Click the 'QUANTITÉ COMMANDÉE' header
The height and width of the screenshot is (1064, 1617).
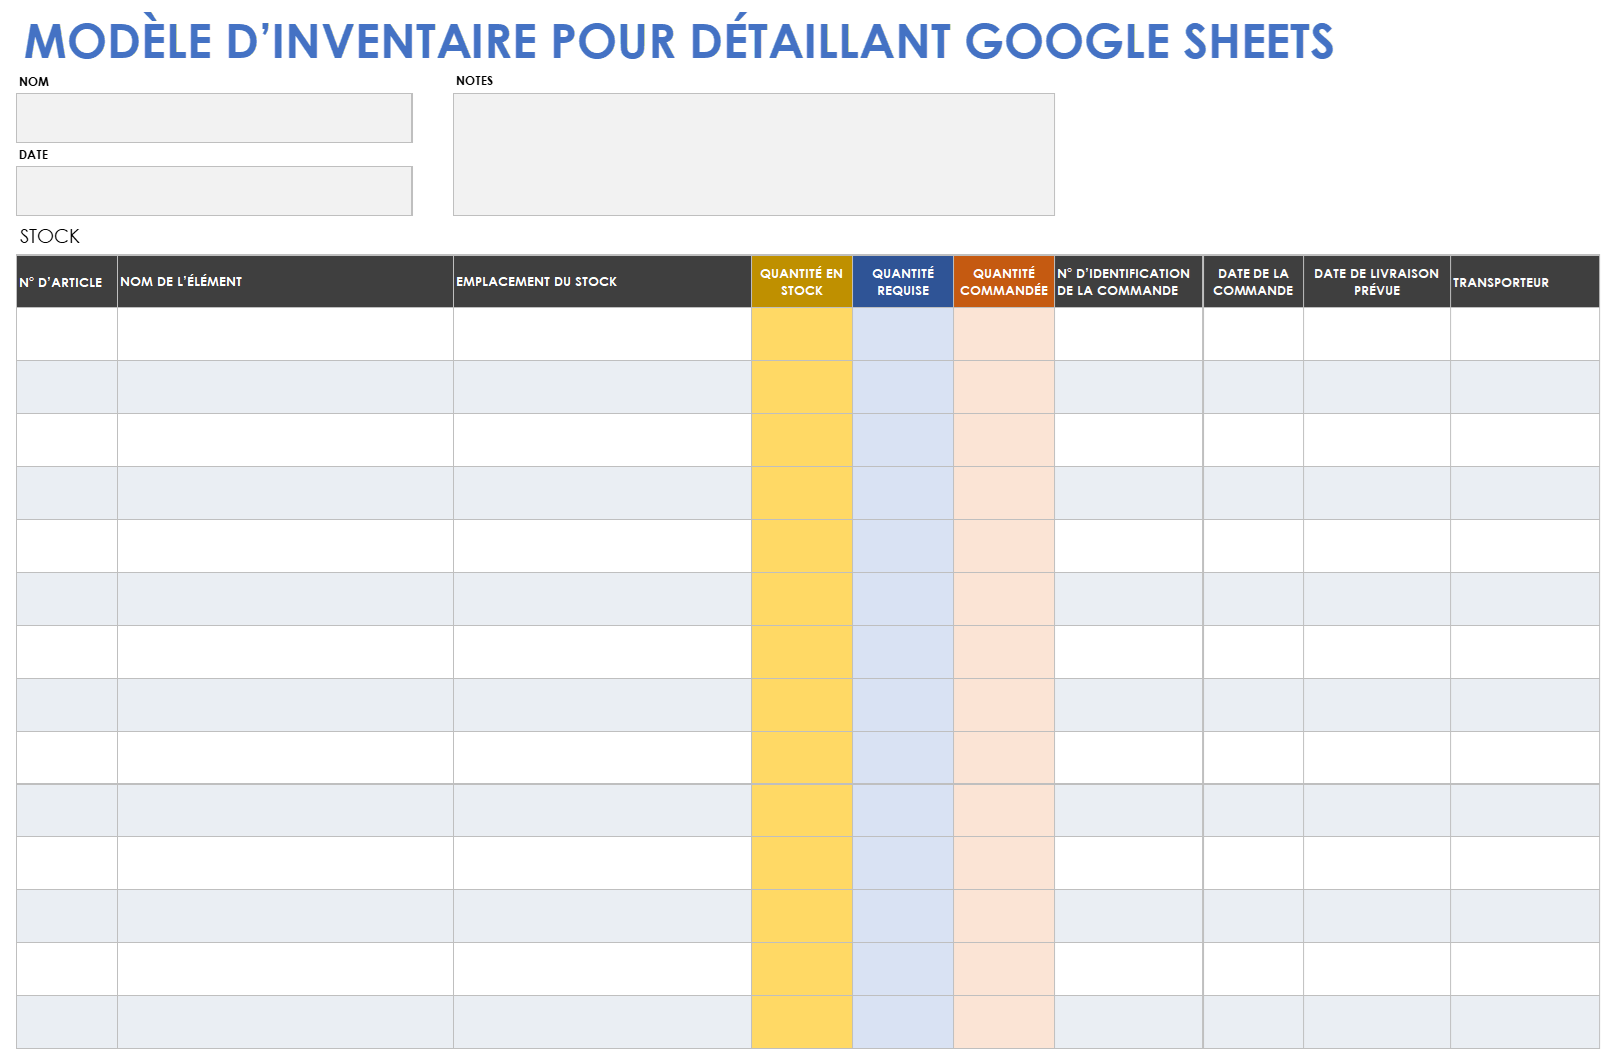[x=1004, y=282]
